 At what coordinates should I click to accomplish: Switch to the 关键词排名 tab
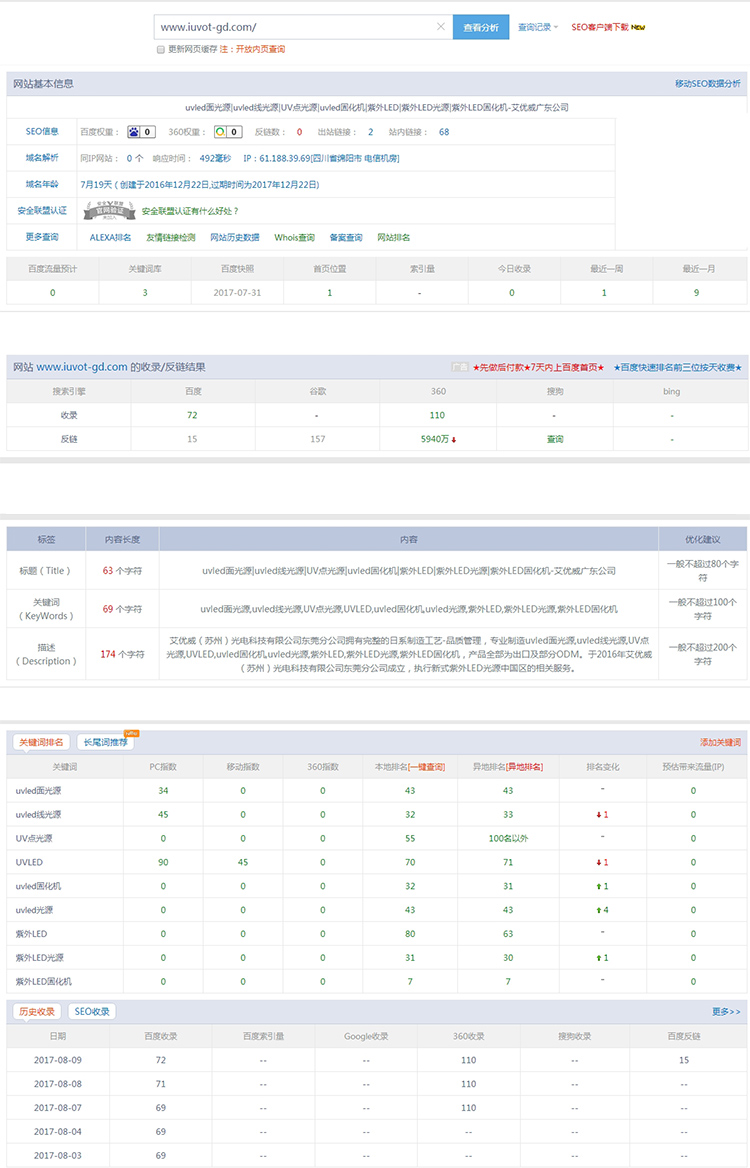click(x=41, y=742)
